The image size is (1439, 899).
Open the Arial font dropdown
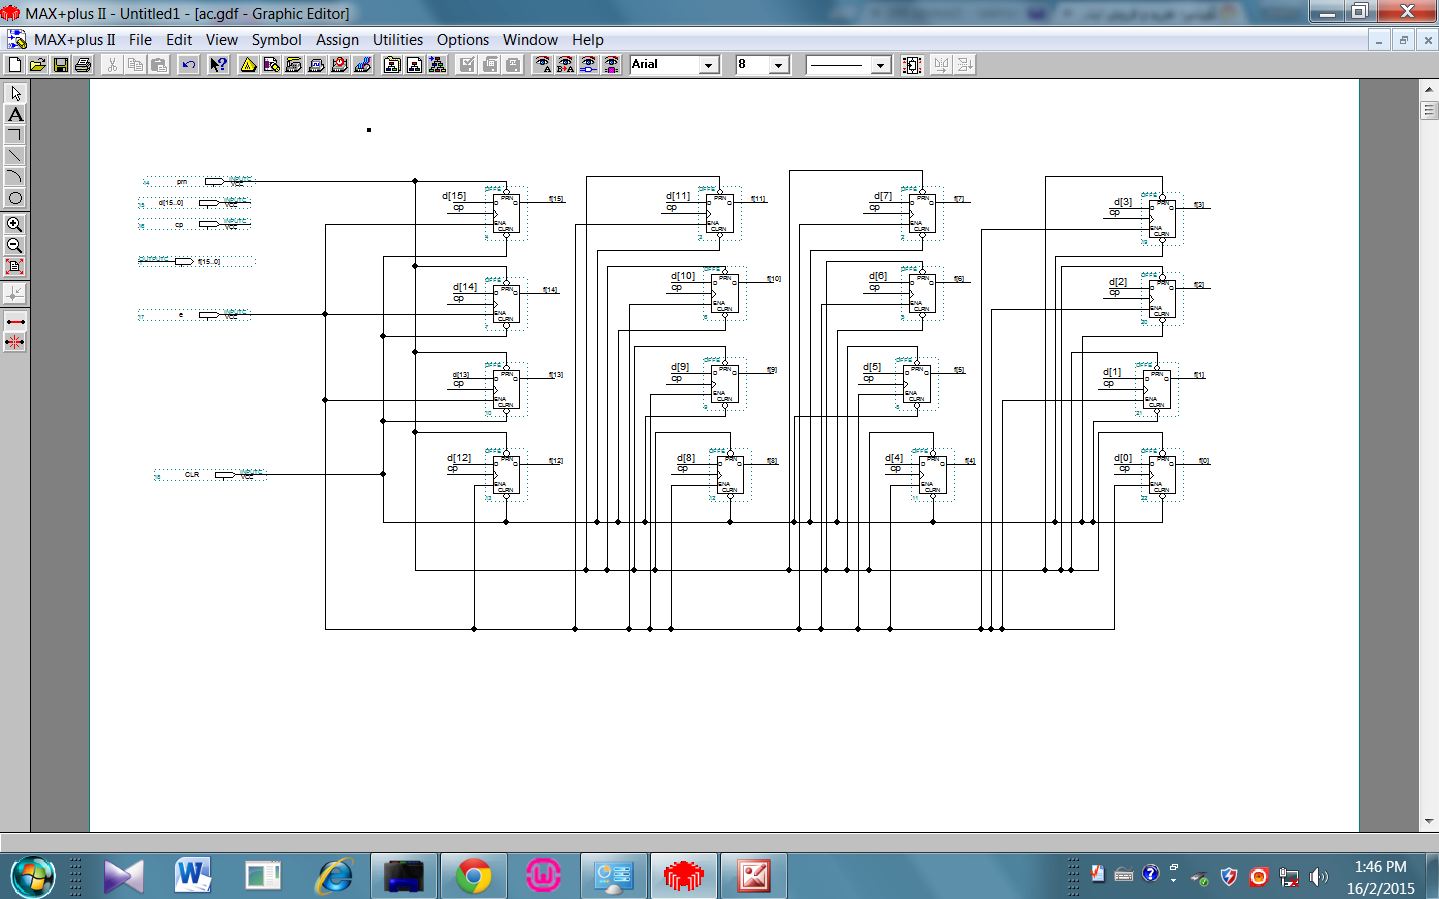pyautogui.click(x=709, y=65)
